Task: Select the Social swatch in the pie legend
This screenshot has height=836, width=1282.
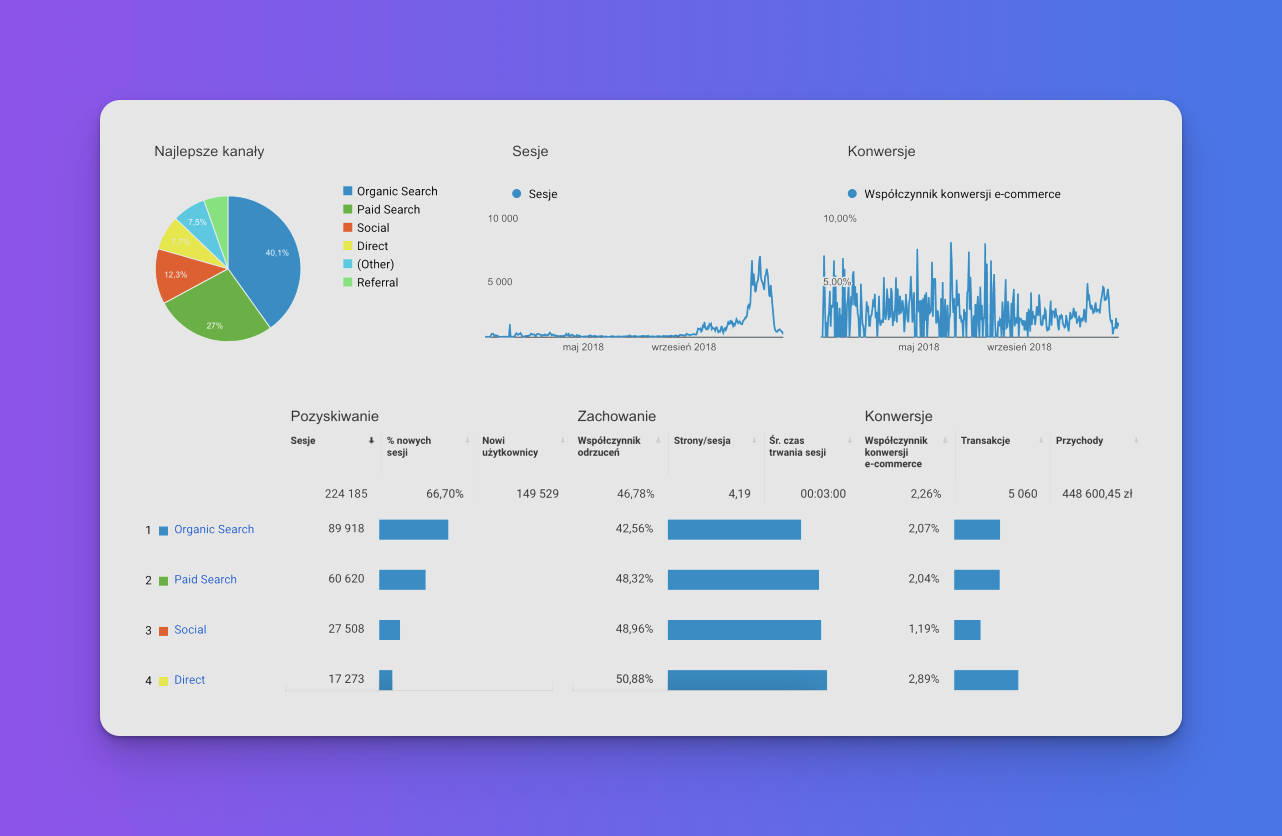Action: click(x=347, y=228)
